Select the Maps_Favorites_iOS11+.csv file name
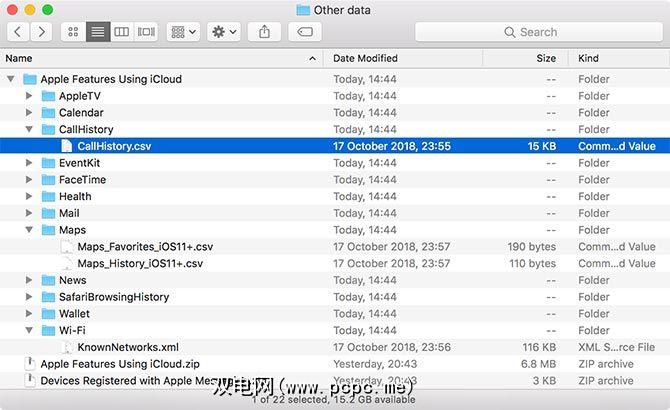Image resolution: width=670 pixels, height=410 pixels. tap(145, 247)
